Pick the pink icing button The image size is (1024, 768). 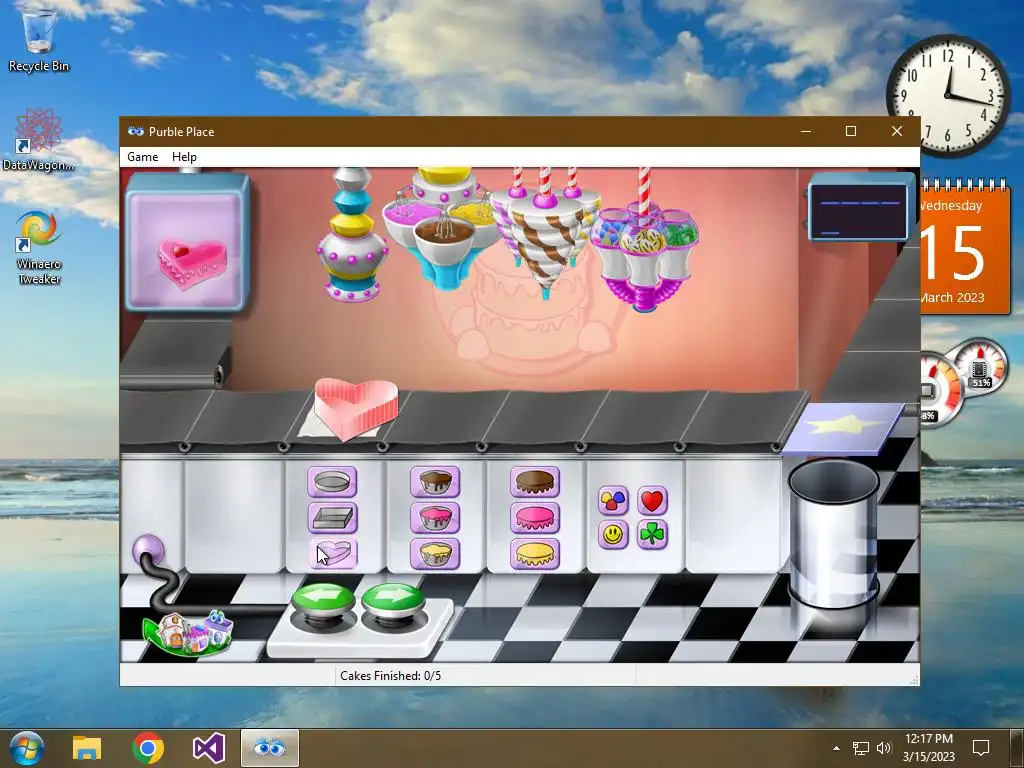click(535, 518)
